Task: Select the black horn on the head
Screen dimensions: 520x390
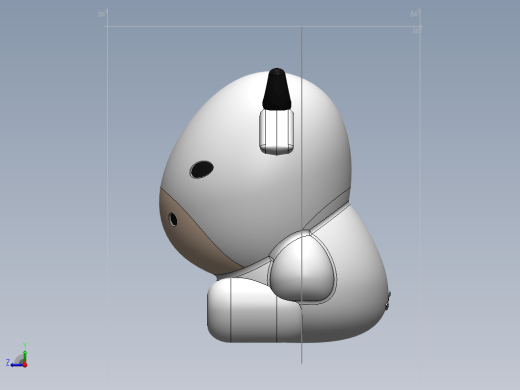Action: point(277,89)
